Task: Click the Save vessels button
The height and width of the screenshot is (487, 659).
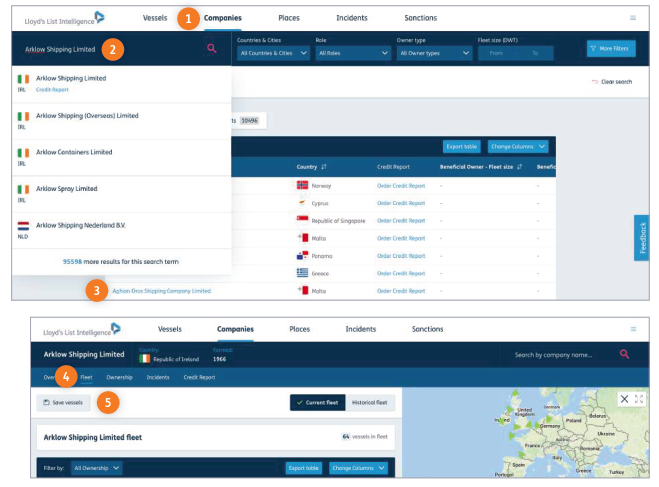Action: [x=63, y=403]
